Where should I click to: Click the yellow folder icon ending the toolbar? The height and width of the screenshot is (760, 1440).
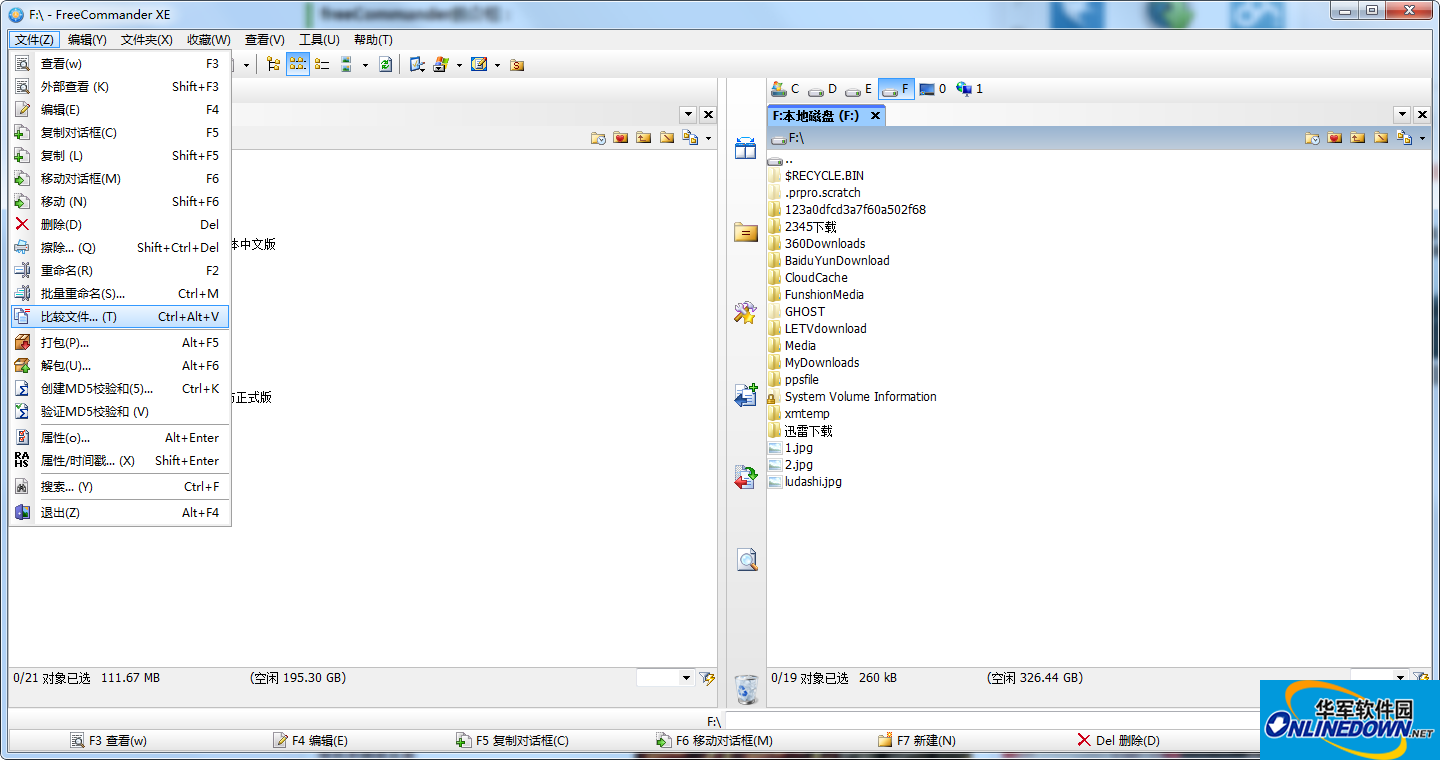[517, 64]
